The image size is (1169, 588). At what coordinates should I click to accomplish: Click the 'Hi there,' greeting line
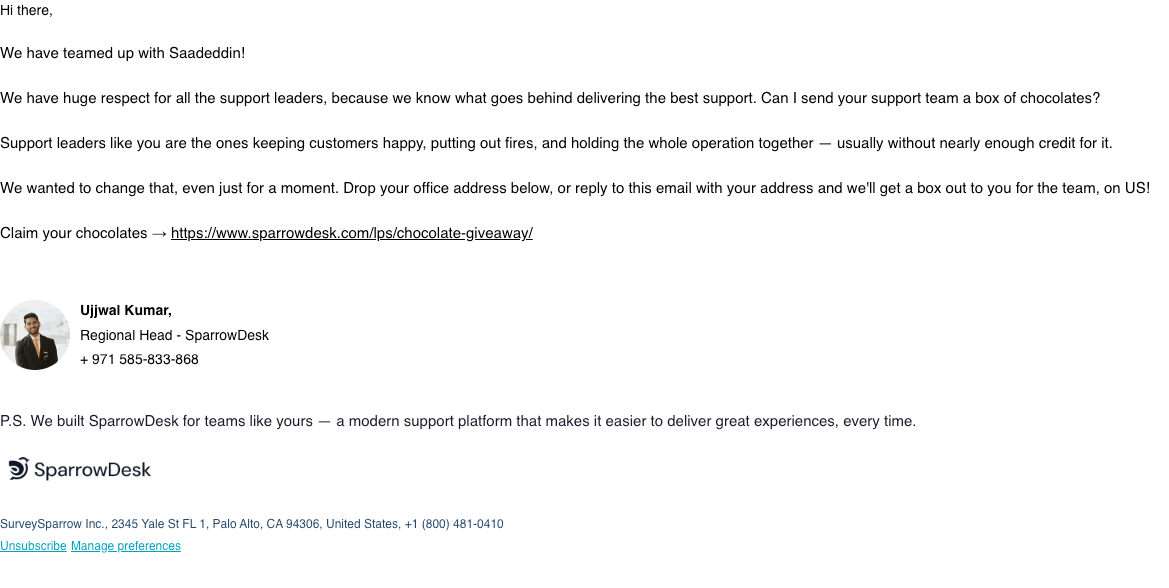pos(26,10)
